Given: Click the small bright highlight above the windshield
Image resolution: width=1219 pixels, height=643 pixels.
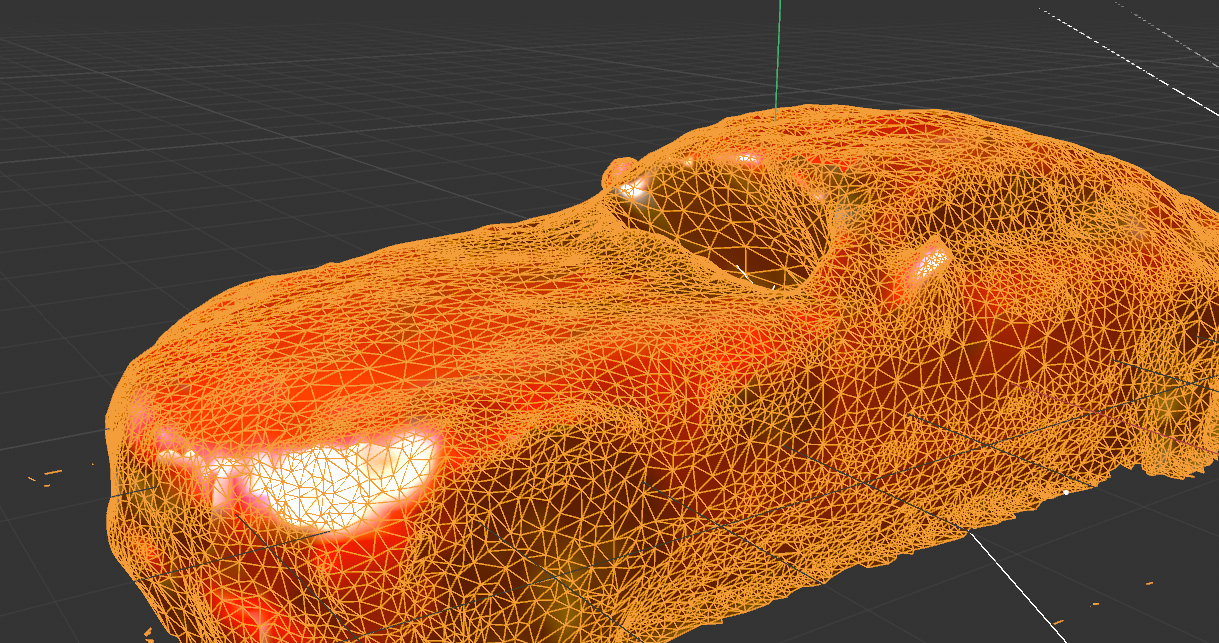Looking at the screenshot, I should point(745,157).
